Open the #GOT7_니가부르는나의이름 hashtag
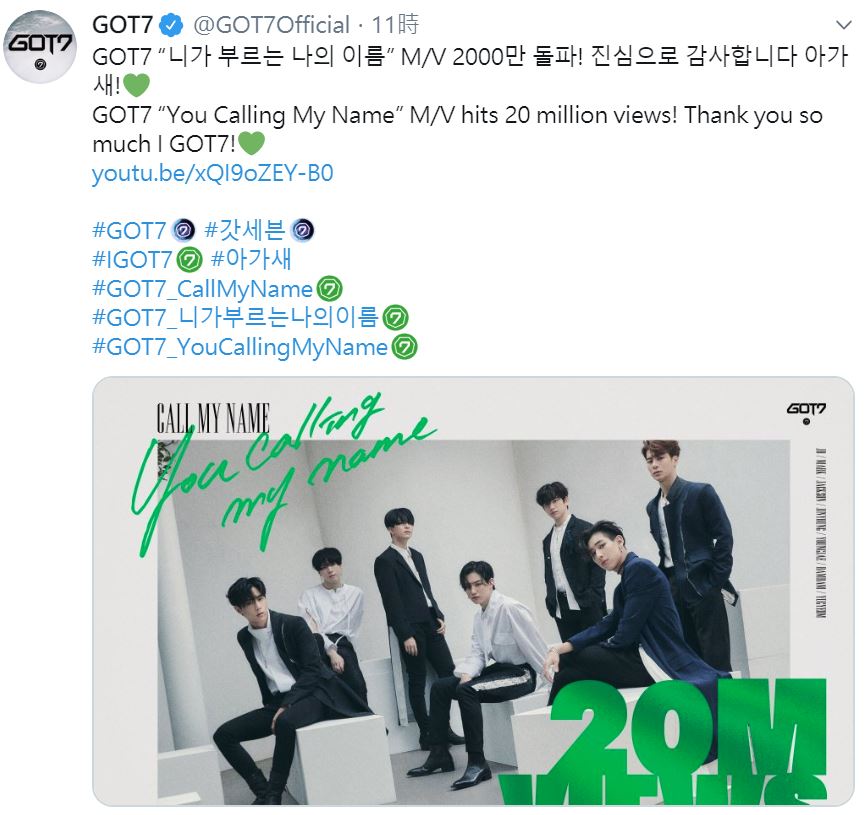This screenshot has height=815, width=868. click(236, 318)
